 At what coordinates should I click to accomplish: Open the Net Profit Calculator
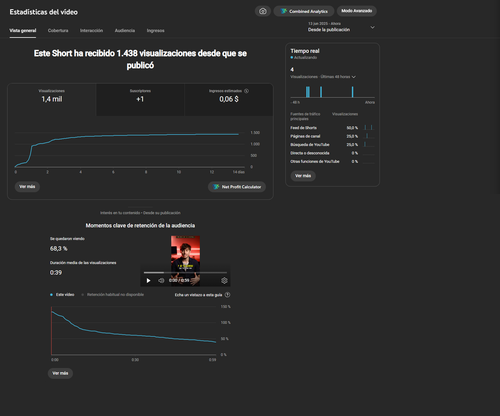[x=237, y=187]
